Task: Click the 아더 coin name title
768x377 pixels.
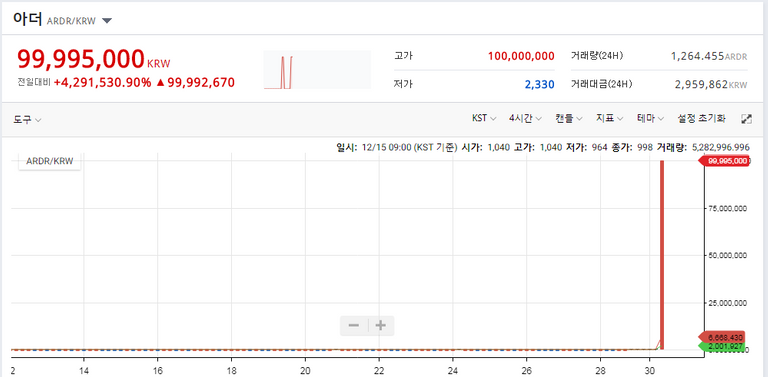Action: [x=28, y=19]
